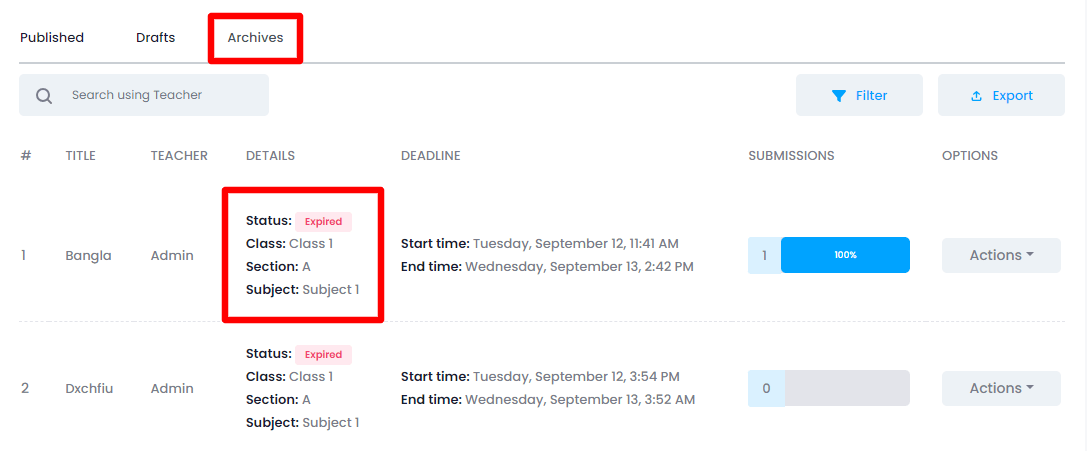Open Actions dropdown for Bangla row
1087x451 pixels.
tap(1001, 255)
